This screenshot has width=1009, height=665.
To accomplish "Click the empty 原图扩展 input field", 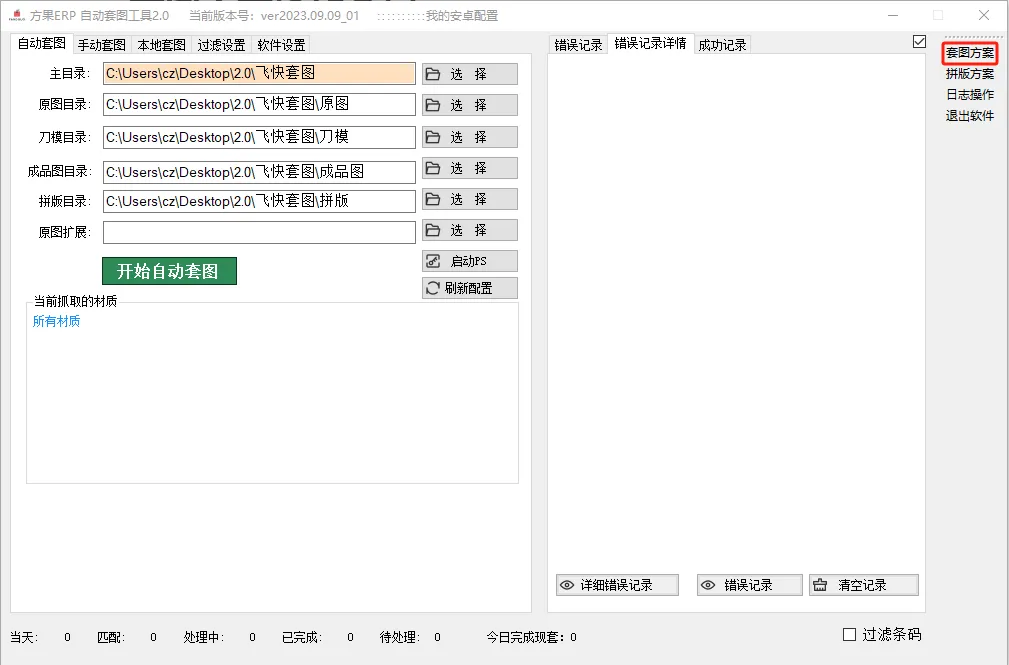I will point(259,232).
